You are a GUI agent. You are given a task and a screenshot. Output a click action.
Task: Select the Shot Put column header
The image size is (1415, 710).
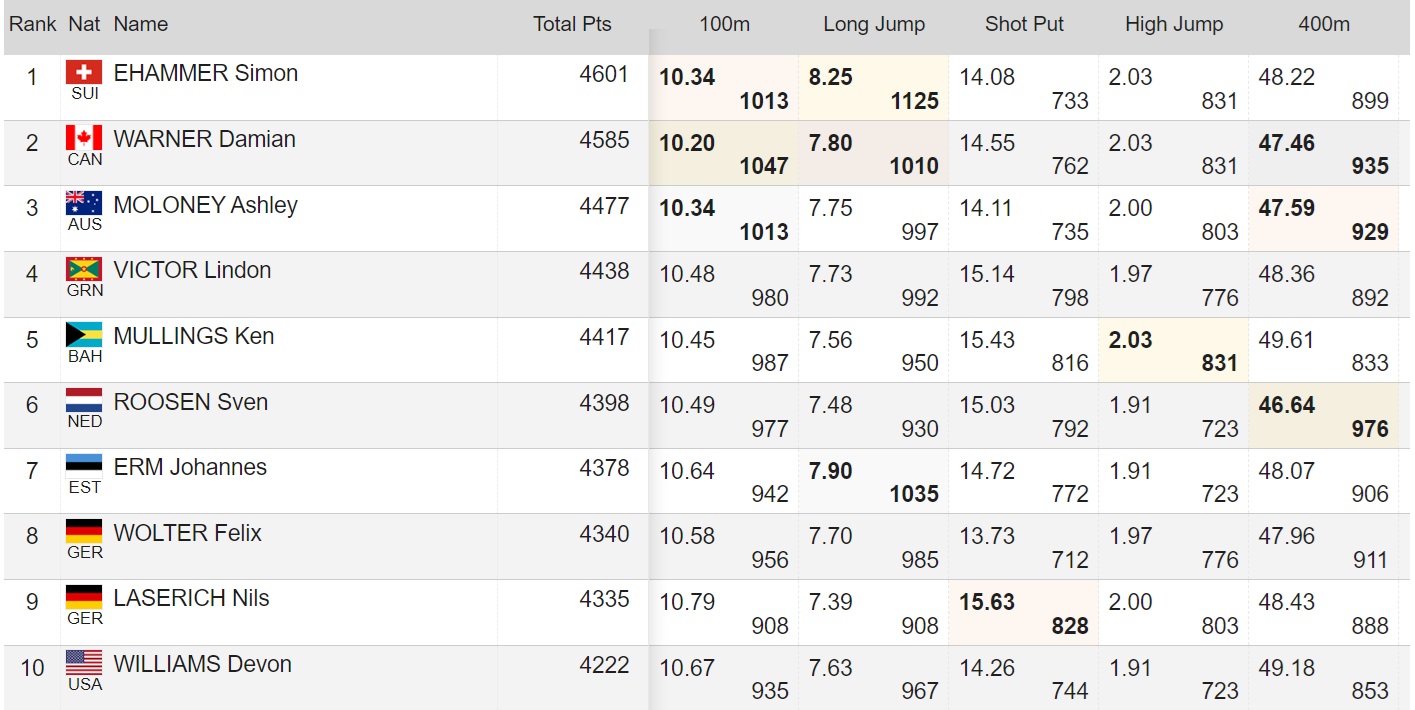(x=1024, y=24)
